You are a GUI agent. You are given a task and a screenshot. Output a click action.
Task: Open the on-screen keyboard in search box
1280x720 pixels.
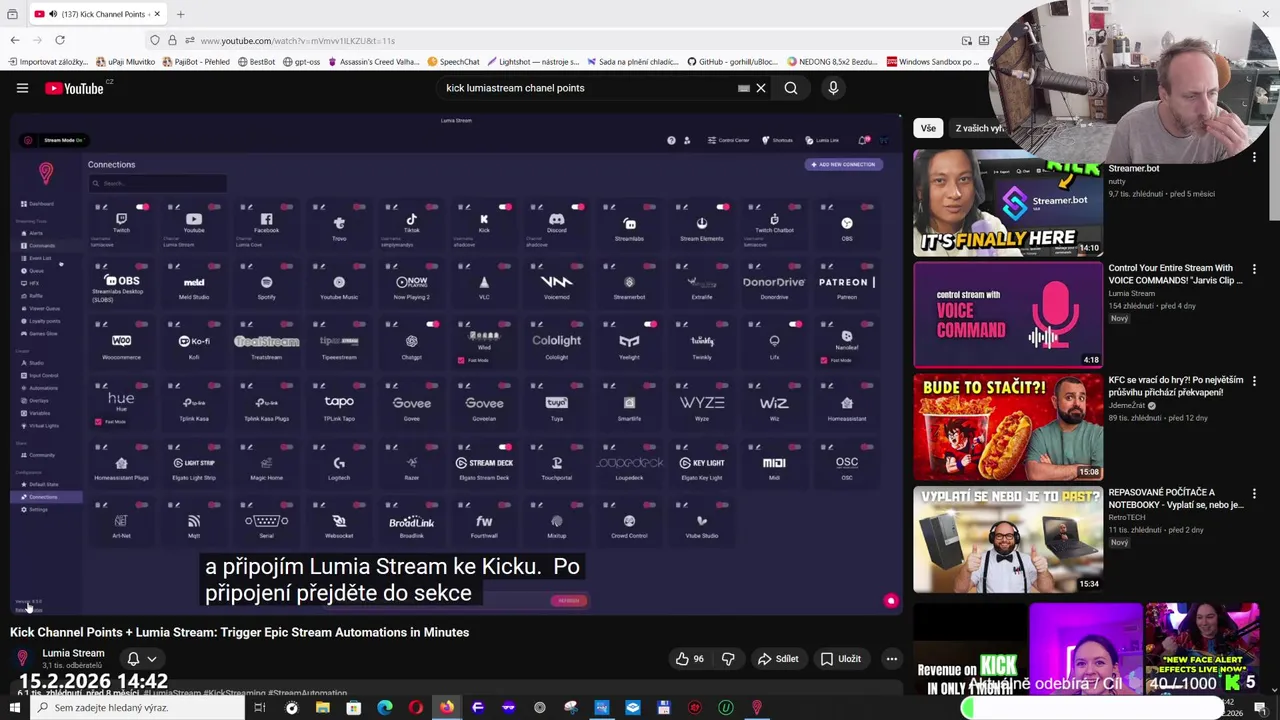743,88
